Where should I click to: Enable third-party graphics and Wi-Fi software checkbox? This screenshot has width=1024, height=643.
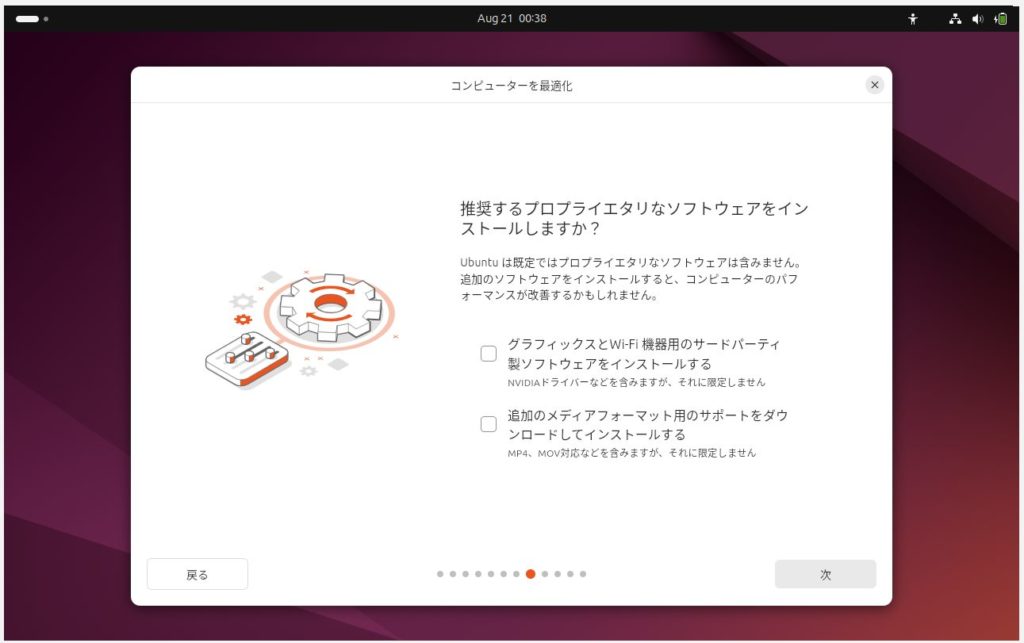click(x=488, y=354)
